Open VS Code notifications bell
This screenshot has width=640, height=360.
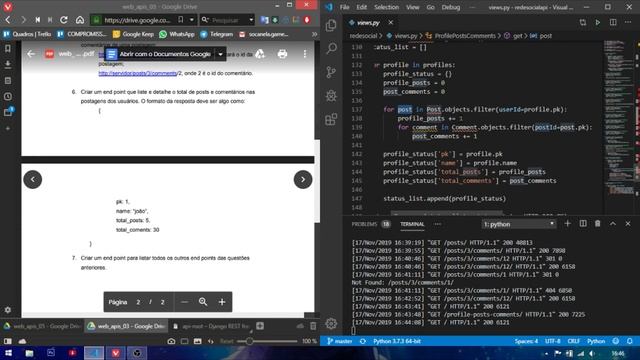click(x=630, y=341)
